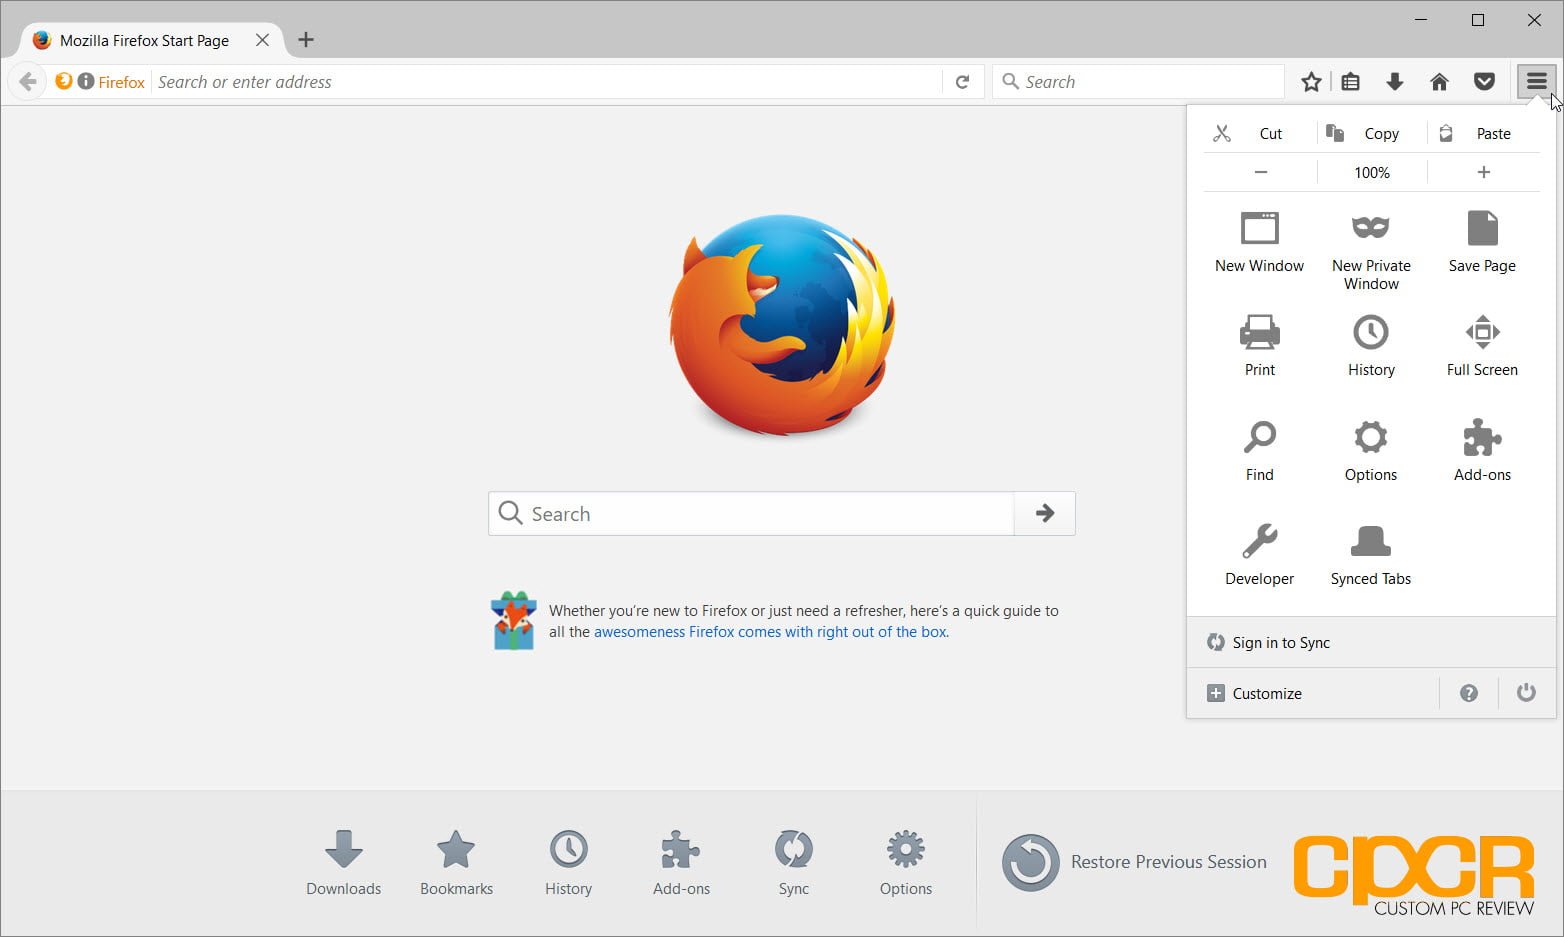This screenshot has width=1564, height=937.
Task: Click the address bar field
Action: click(x=547, y=82)
